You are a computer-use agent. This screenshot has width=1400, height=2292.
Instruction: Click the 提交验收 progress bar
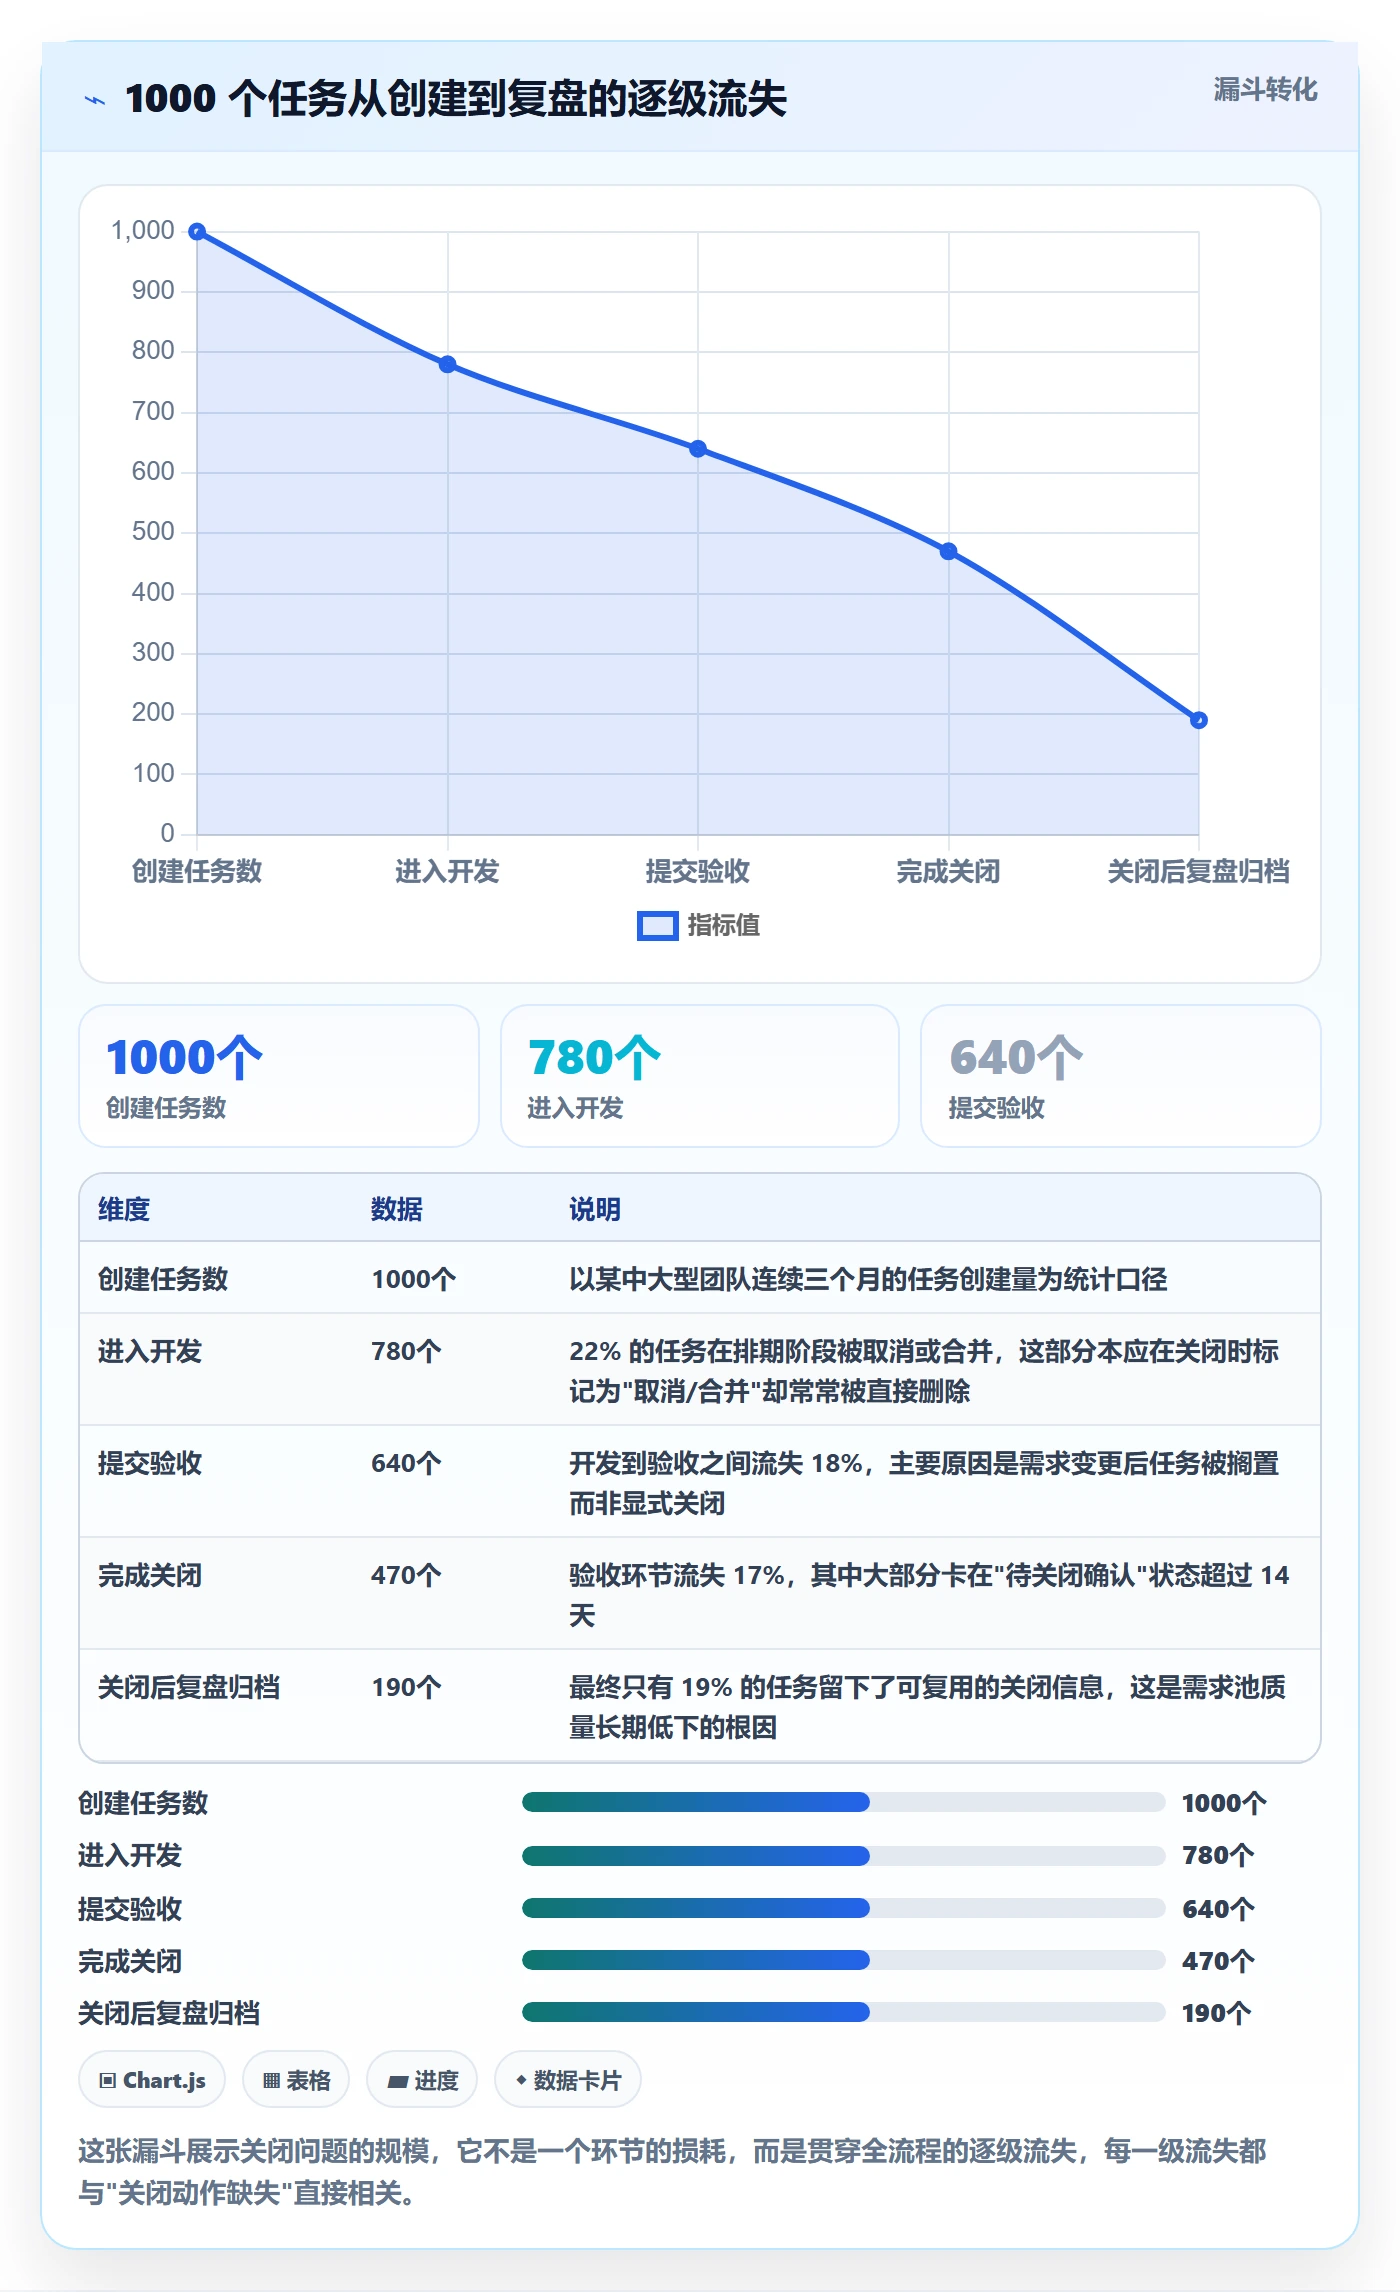(844, 1908)
